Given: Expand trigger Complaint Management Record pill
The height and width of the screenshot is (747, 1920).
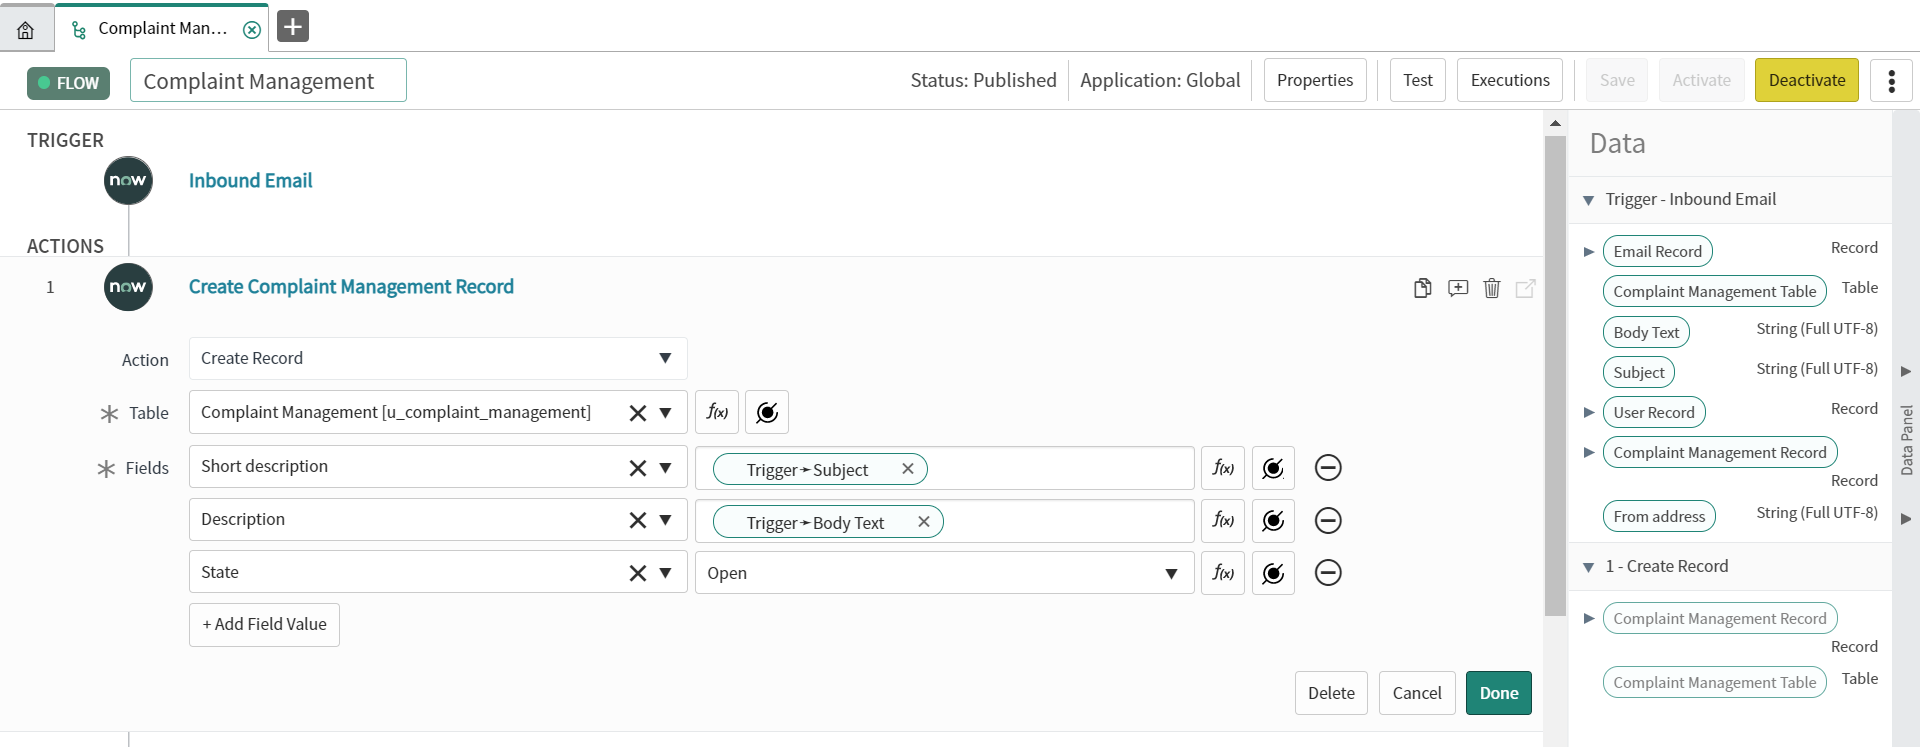Looking at the screenshot, I should click(1588, 452).
